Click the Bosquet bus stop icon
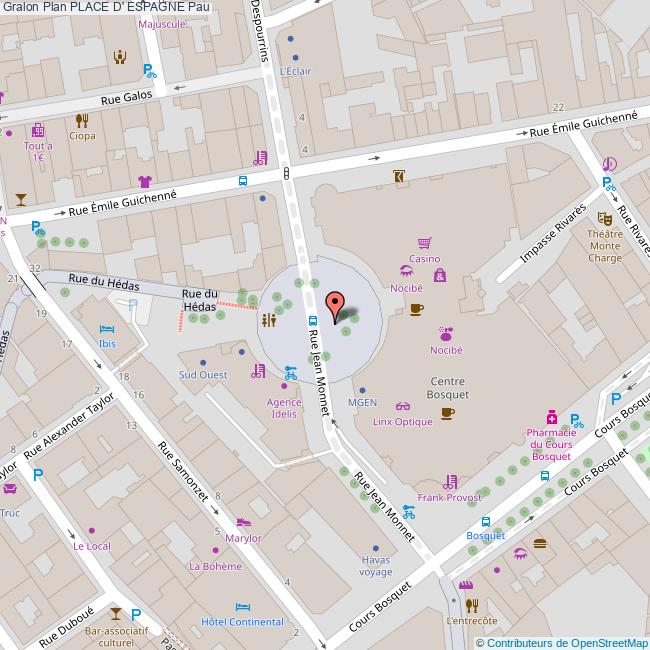Viewport: 650px width, 650px height. [485, 521]
